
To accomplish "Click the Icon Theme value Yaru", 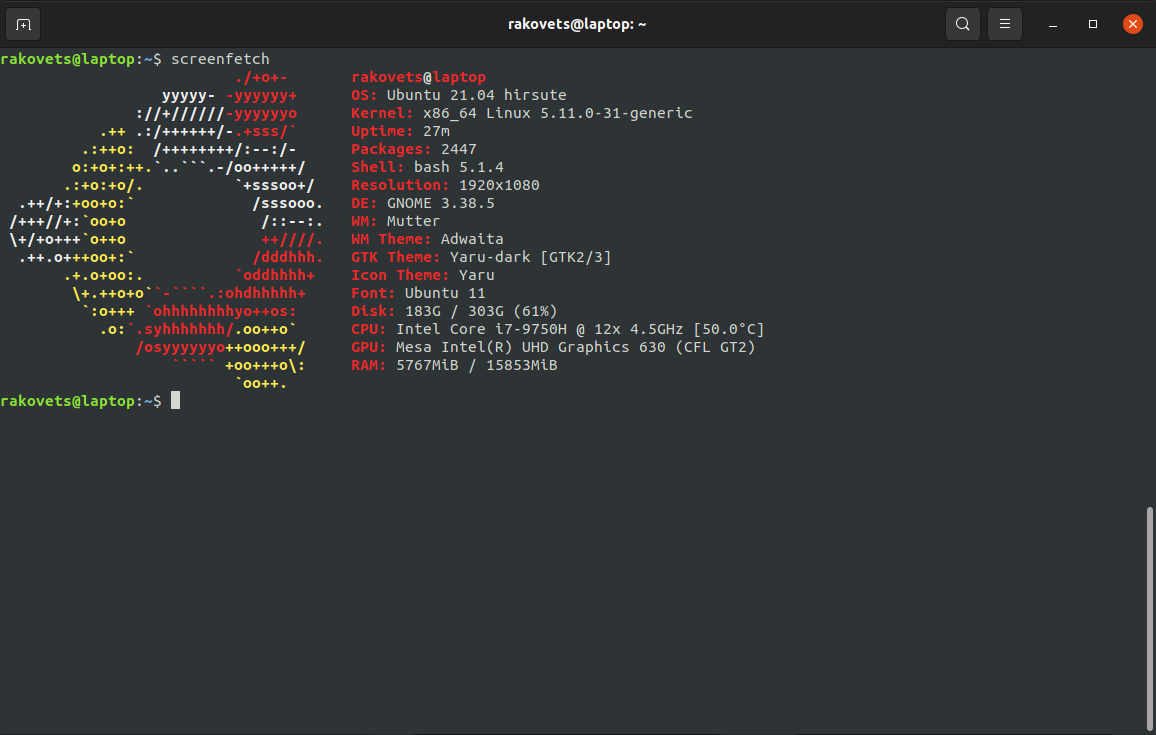I will coord(476,275).
